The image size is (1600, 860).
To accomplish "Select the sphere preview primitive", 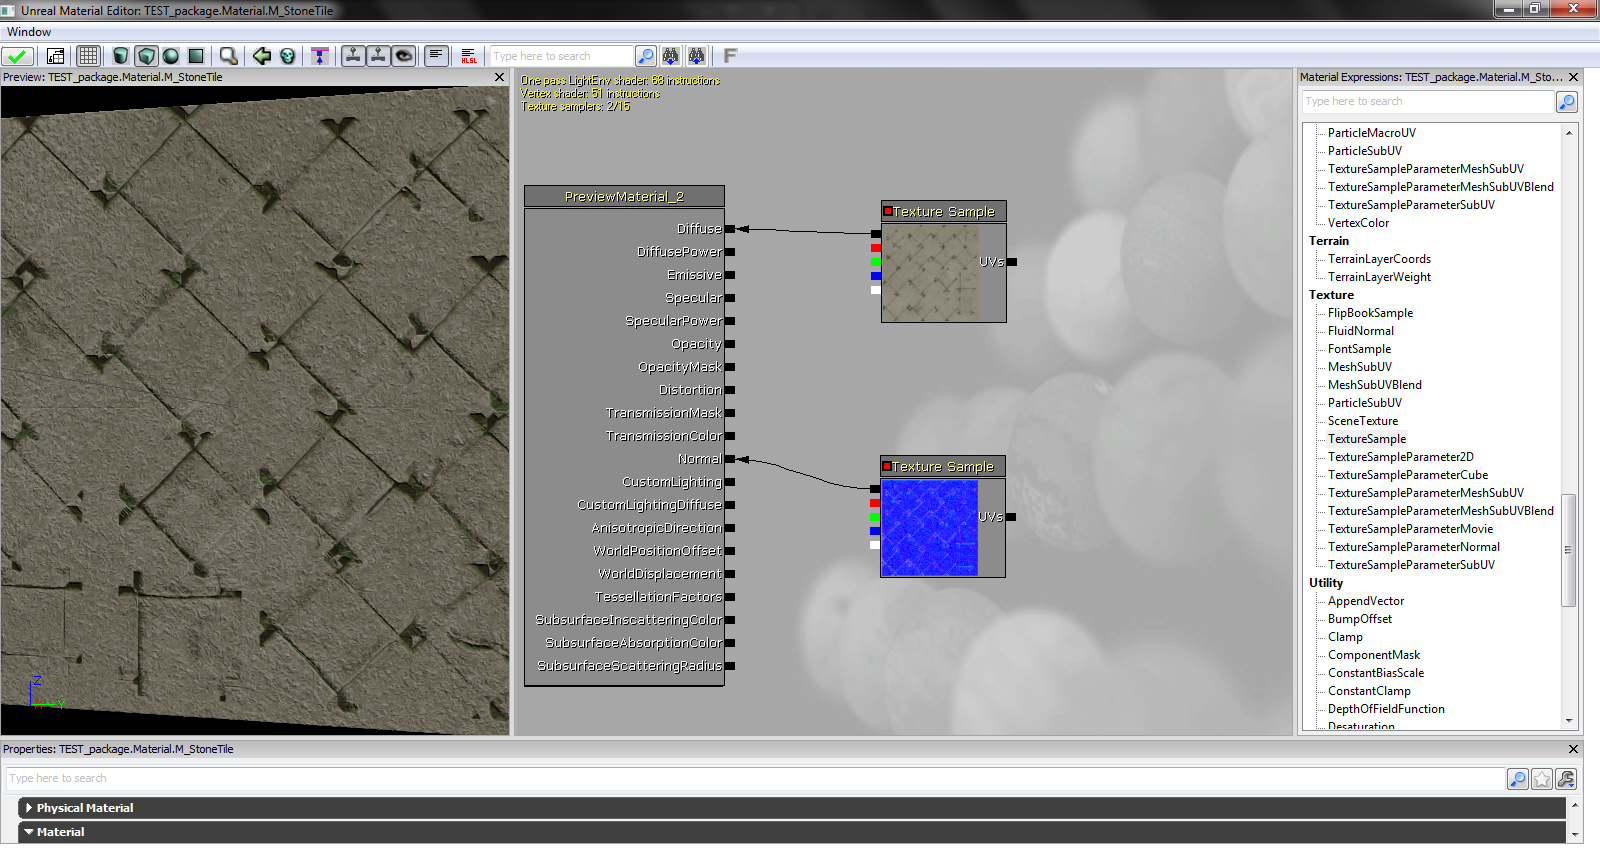I will (x=171, y=56).
